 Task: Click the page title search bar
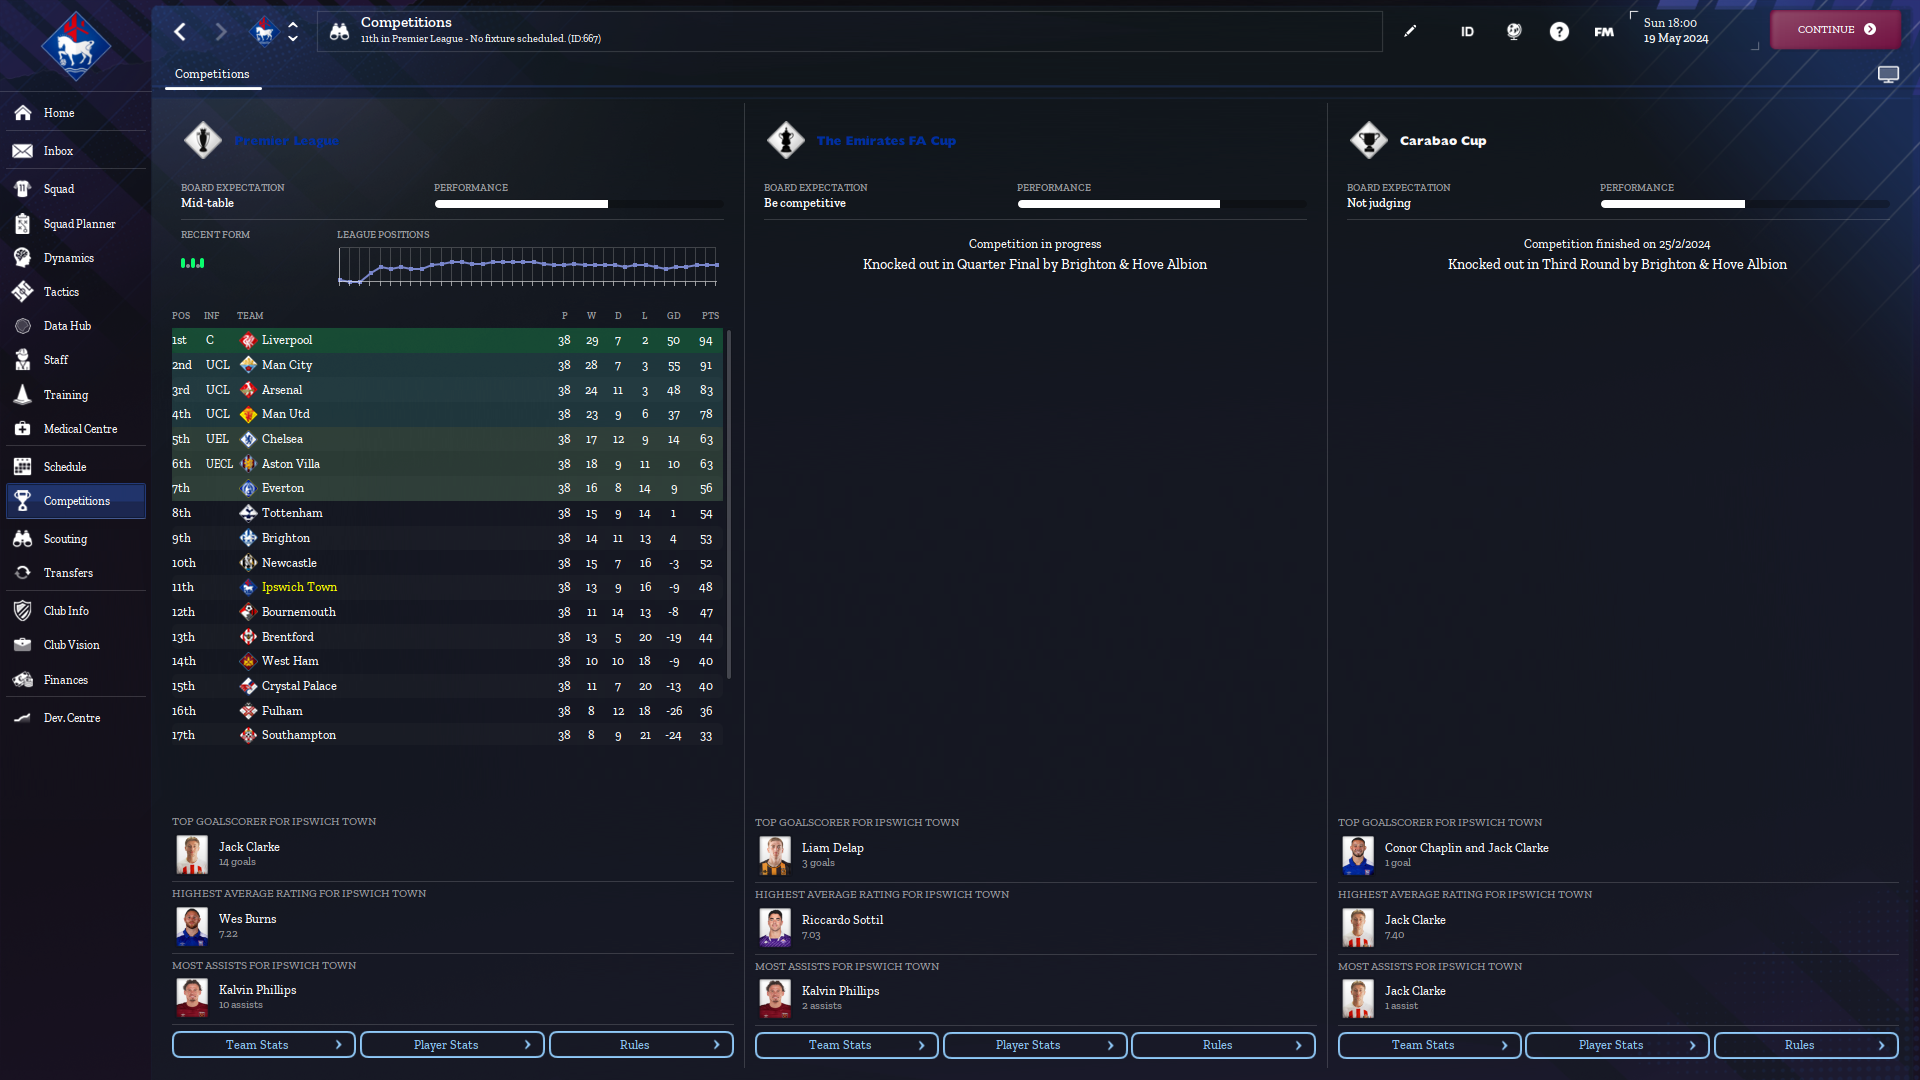tap(850, 31)
